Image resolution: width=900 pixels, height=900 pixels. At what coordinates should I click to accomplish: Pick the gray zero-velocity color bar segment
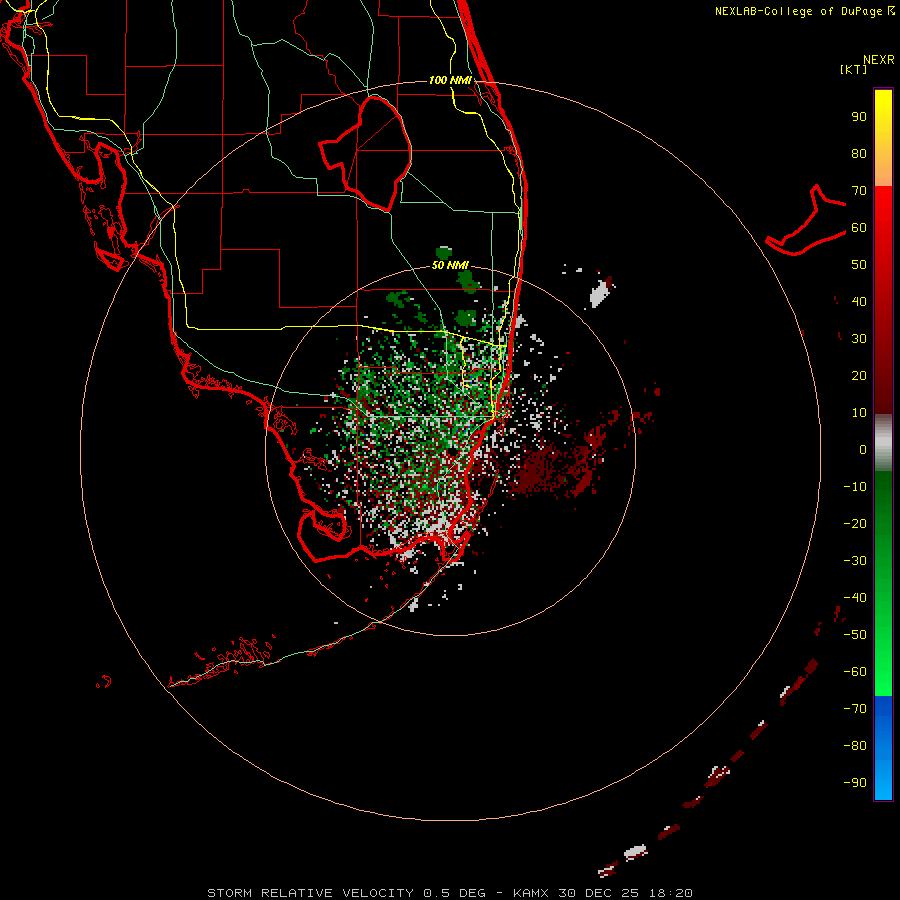point(883,443)
